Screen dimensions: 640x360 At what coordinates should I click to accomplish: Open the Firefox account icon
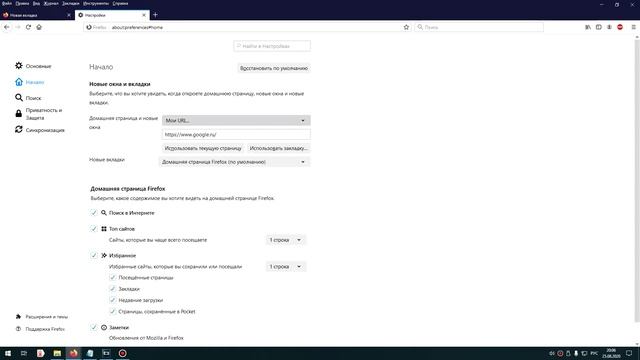[609, 27]
